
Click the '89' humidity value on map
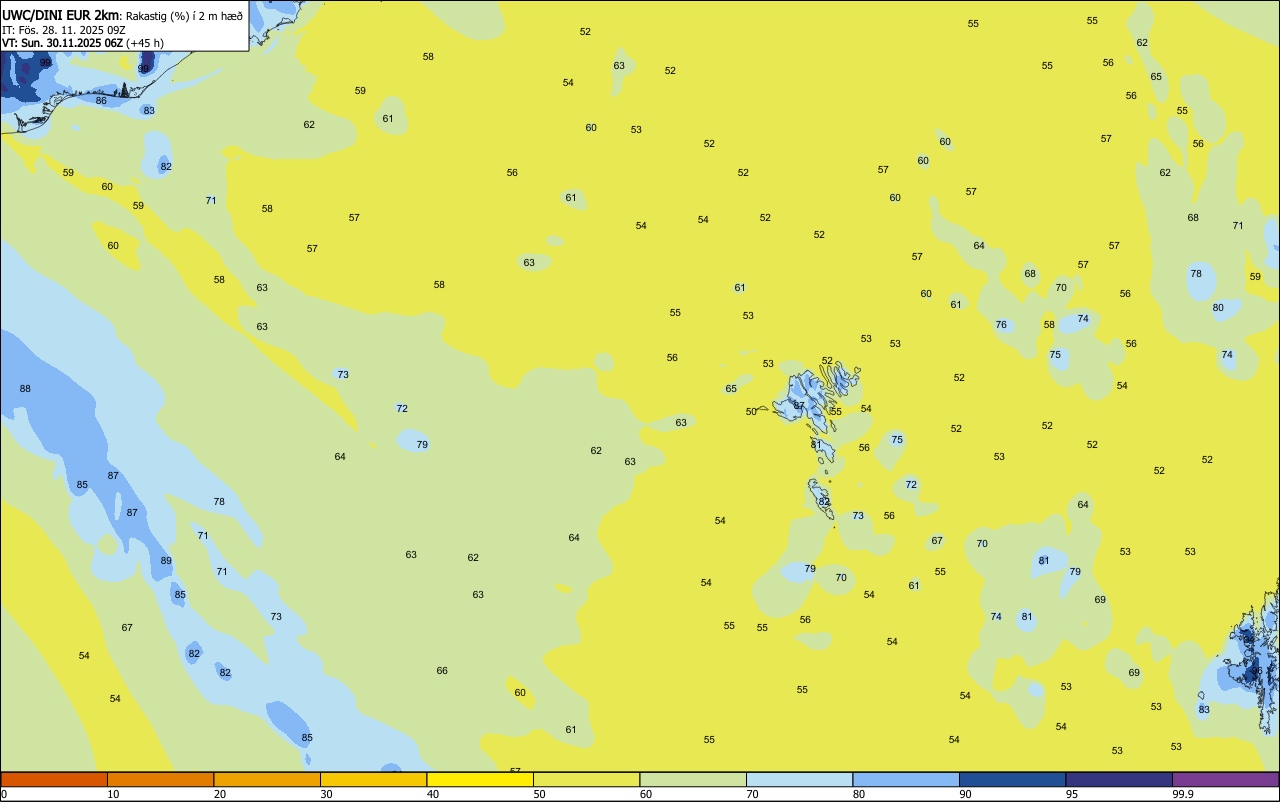click(x=166, y=561)
